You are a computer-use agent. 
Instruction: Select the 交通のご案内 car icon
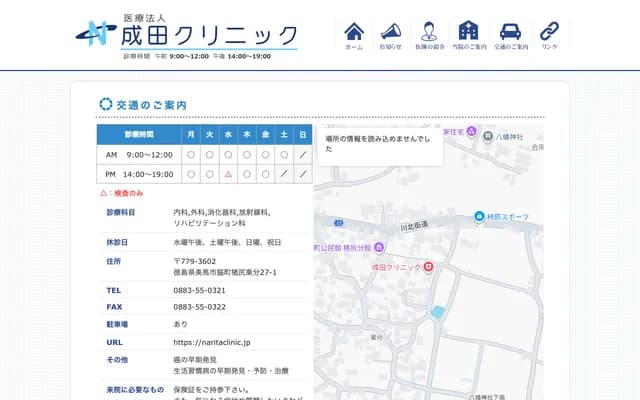tap(510, 31)
